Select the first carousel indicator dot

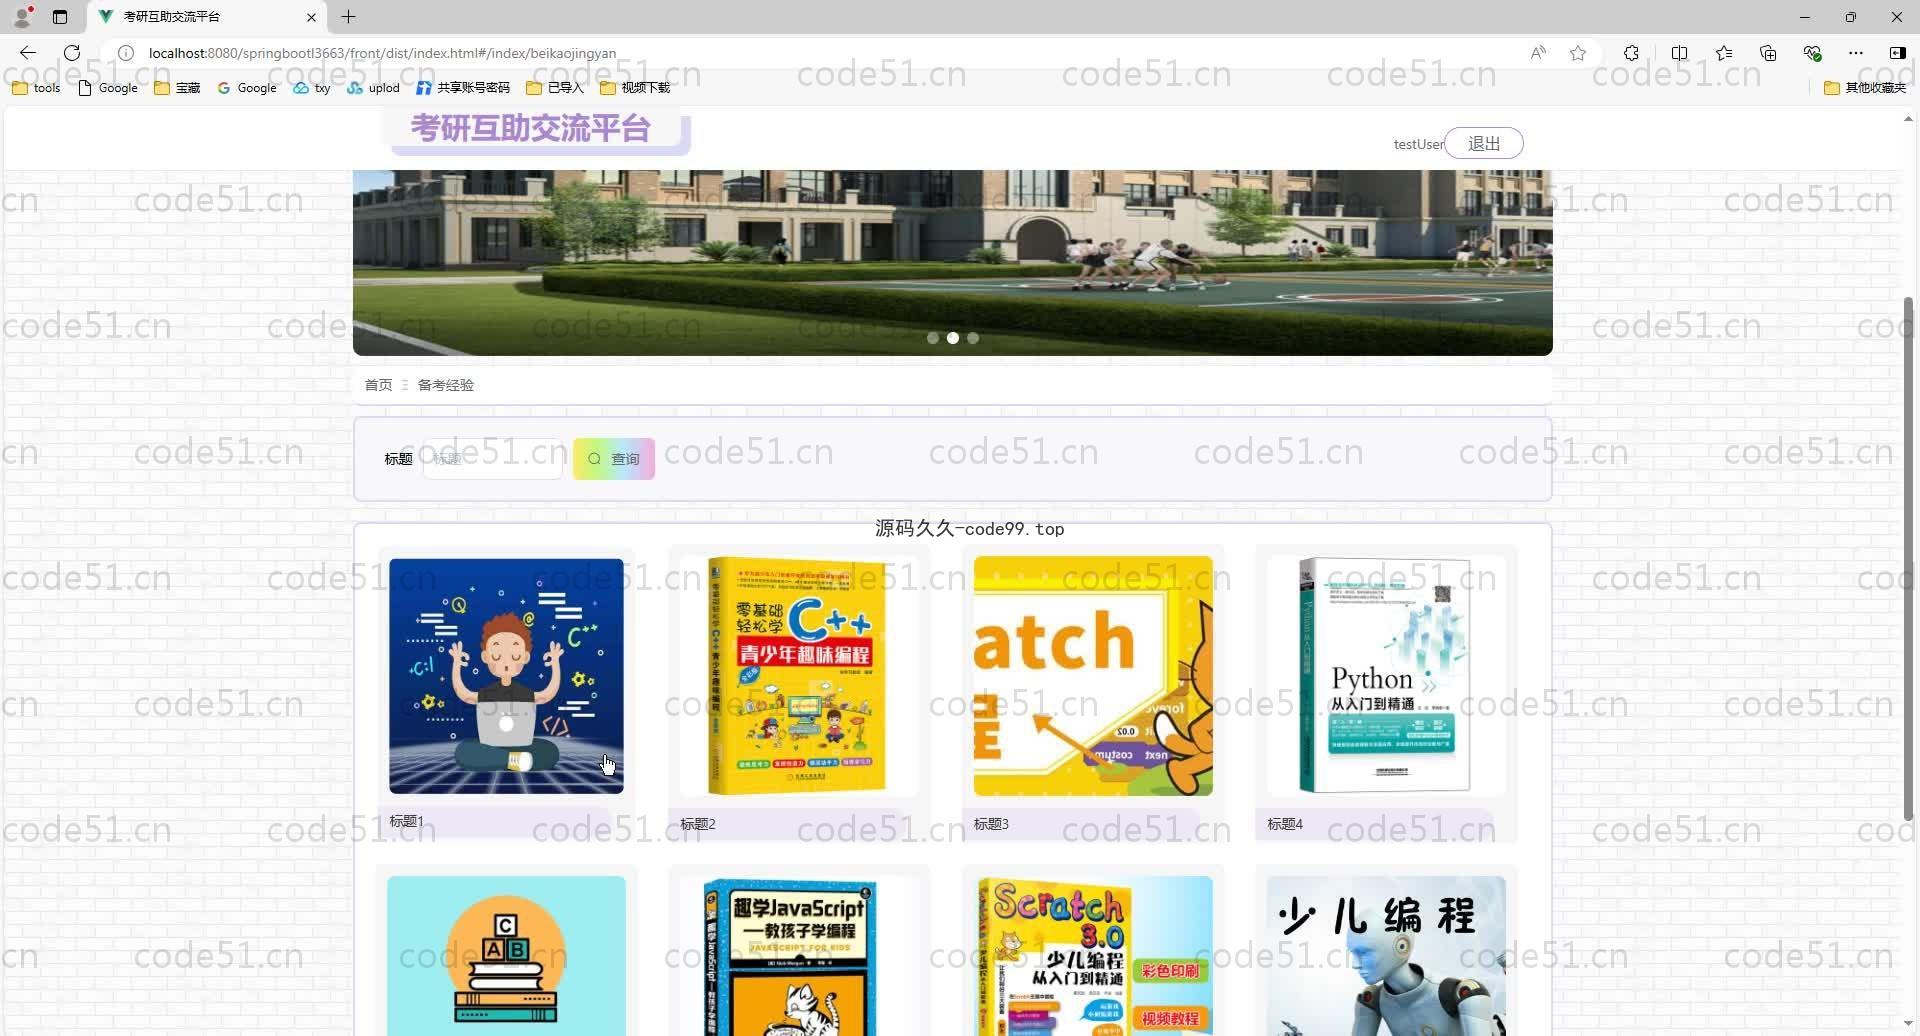click(x=933, y=338)
